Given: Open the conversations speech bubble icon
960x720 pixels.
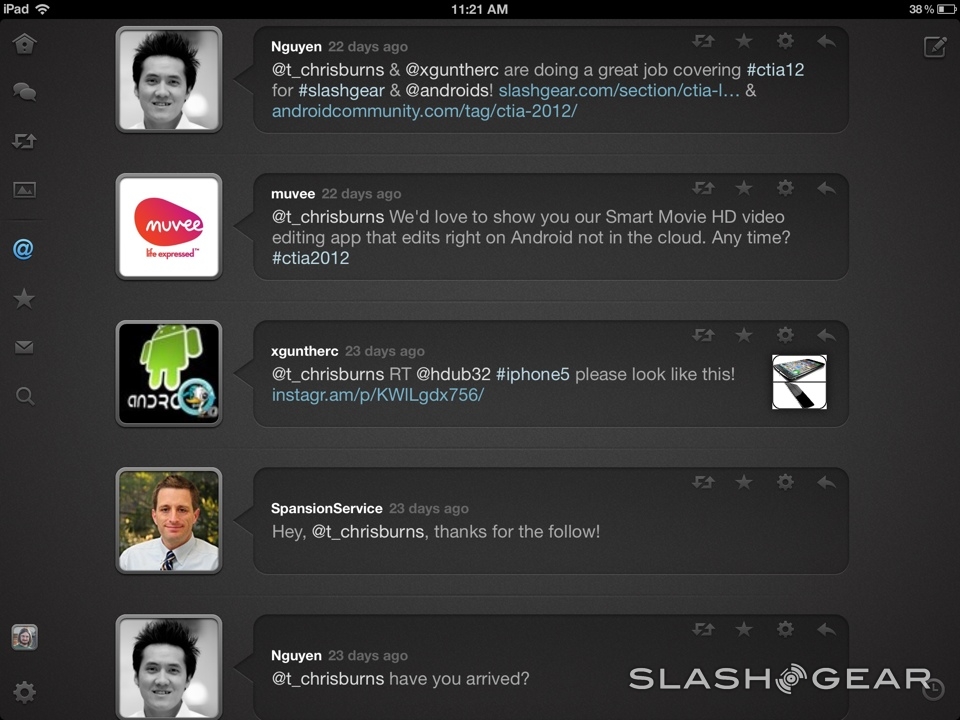Looking at the screenshot, I should click(x=24, y=92).
